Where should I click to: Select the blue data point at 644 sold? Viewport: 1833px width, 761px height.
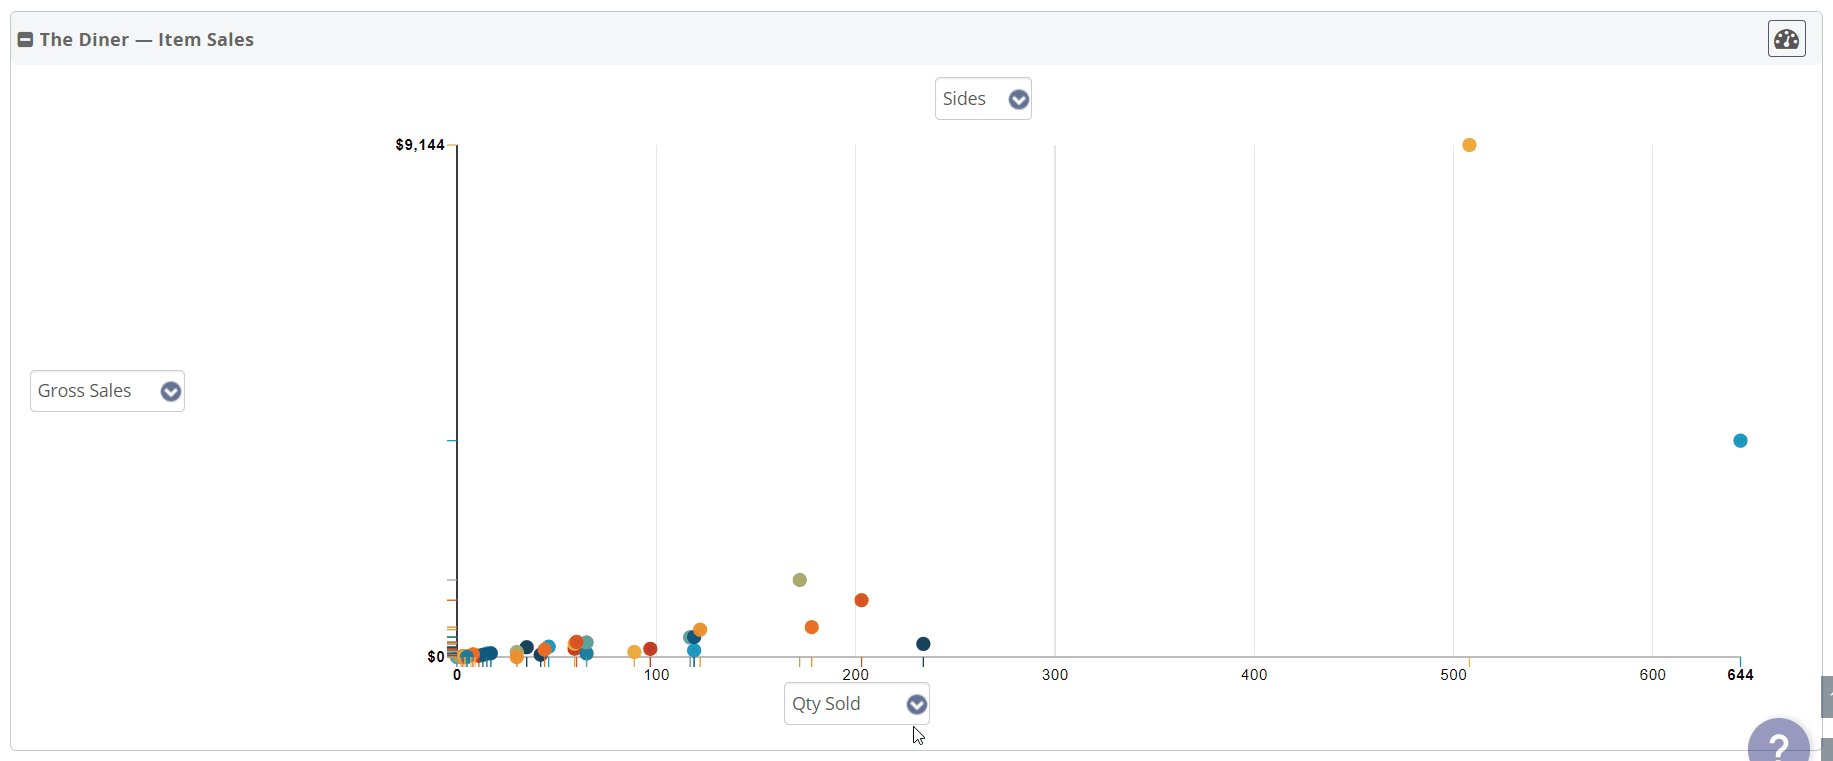[x=1740, y=441]
